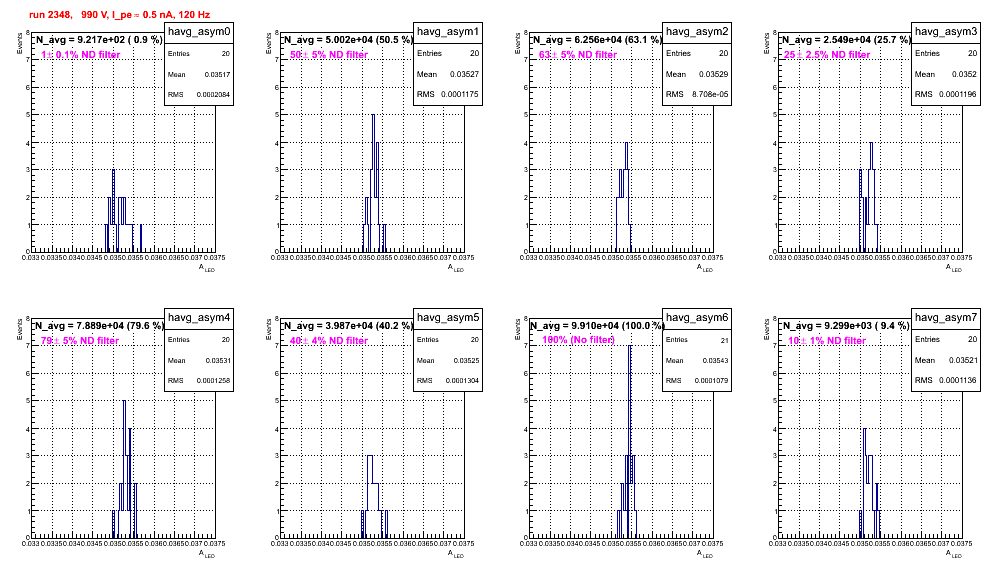Click the Events y-axis label of havg_asym5
Screen dimensions: 996x572
click(267, 329)
